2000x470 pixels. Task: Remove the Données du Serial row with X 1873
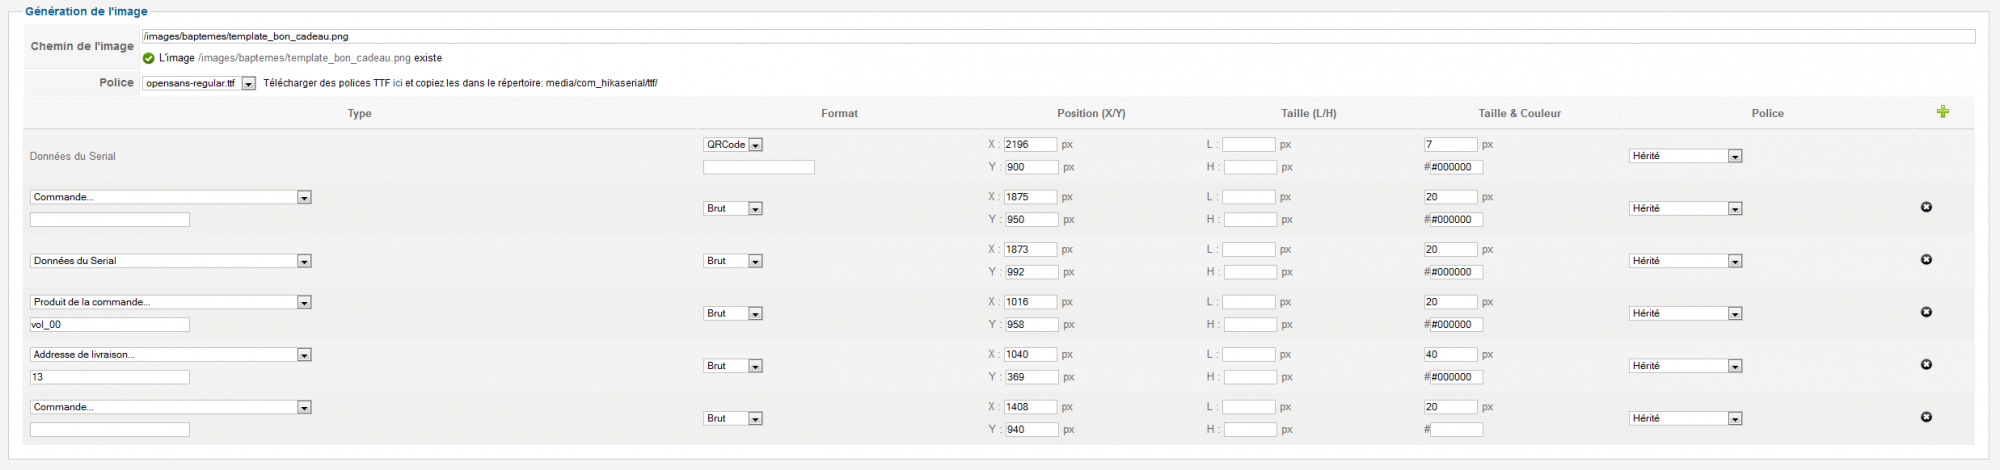pyautogui.click(x=1926, y=260)
